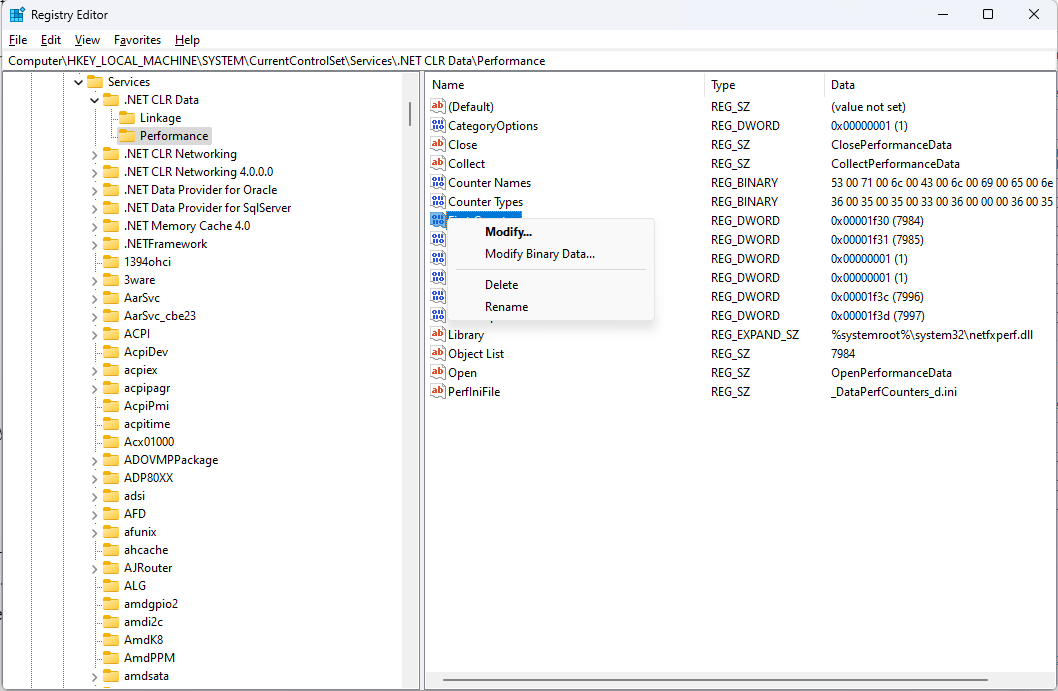Click the 'CollectPerformanceData' data cell
Screen dimensions: 1058x691
895,163
